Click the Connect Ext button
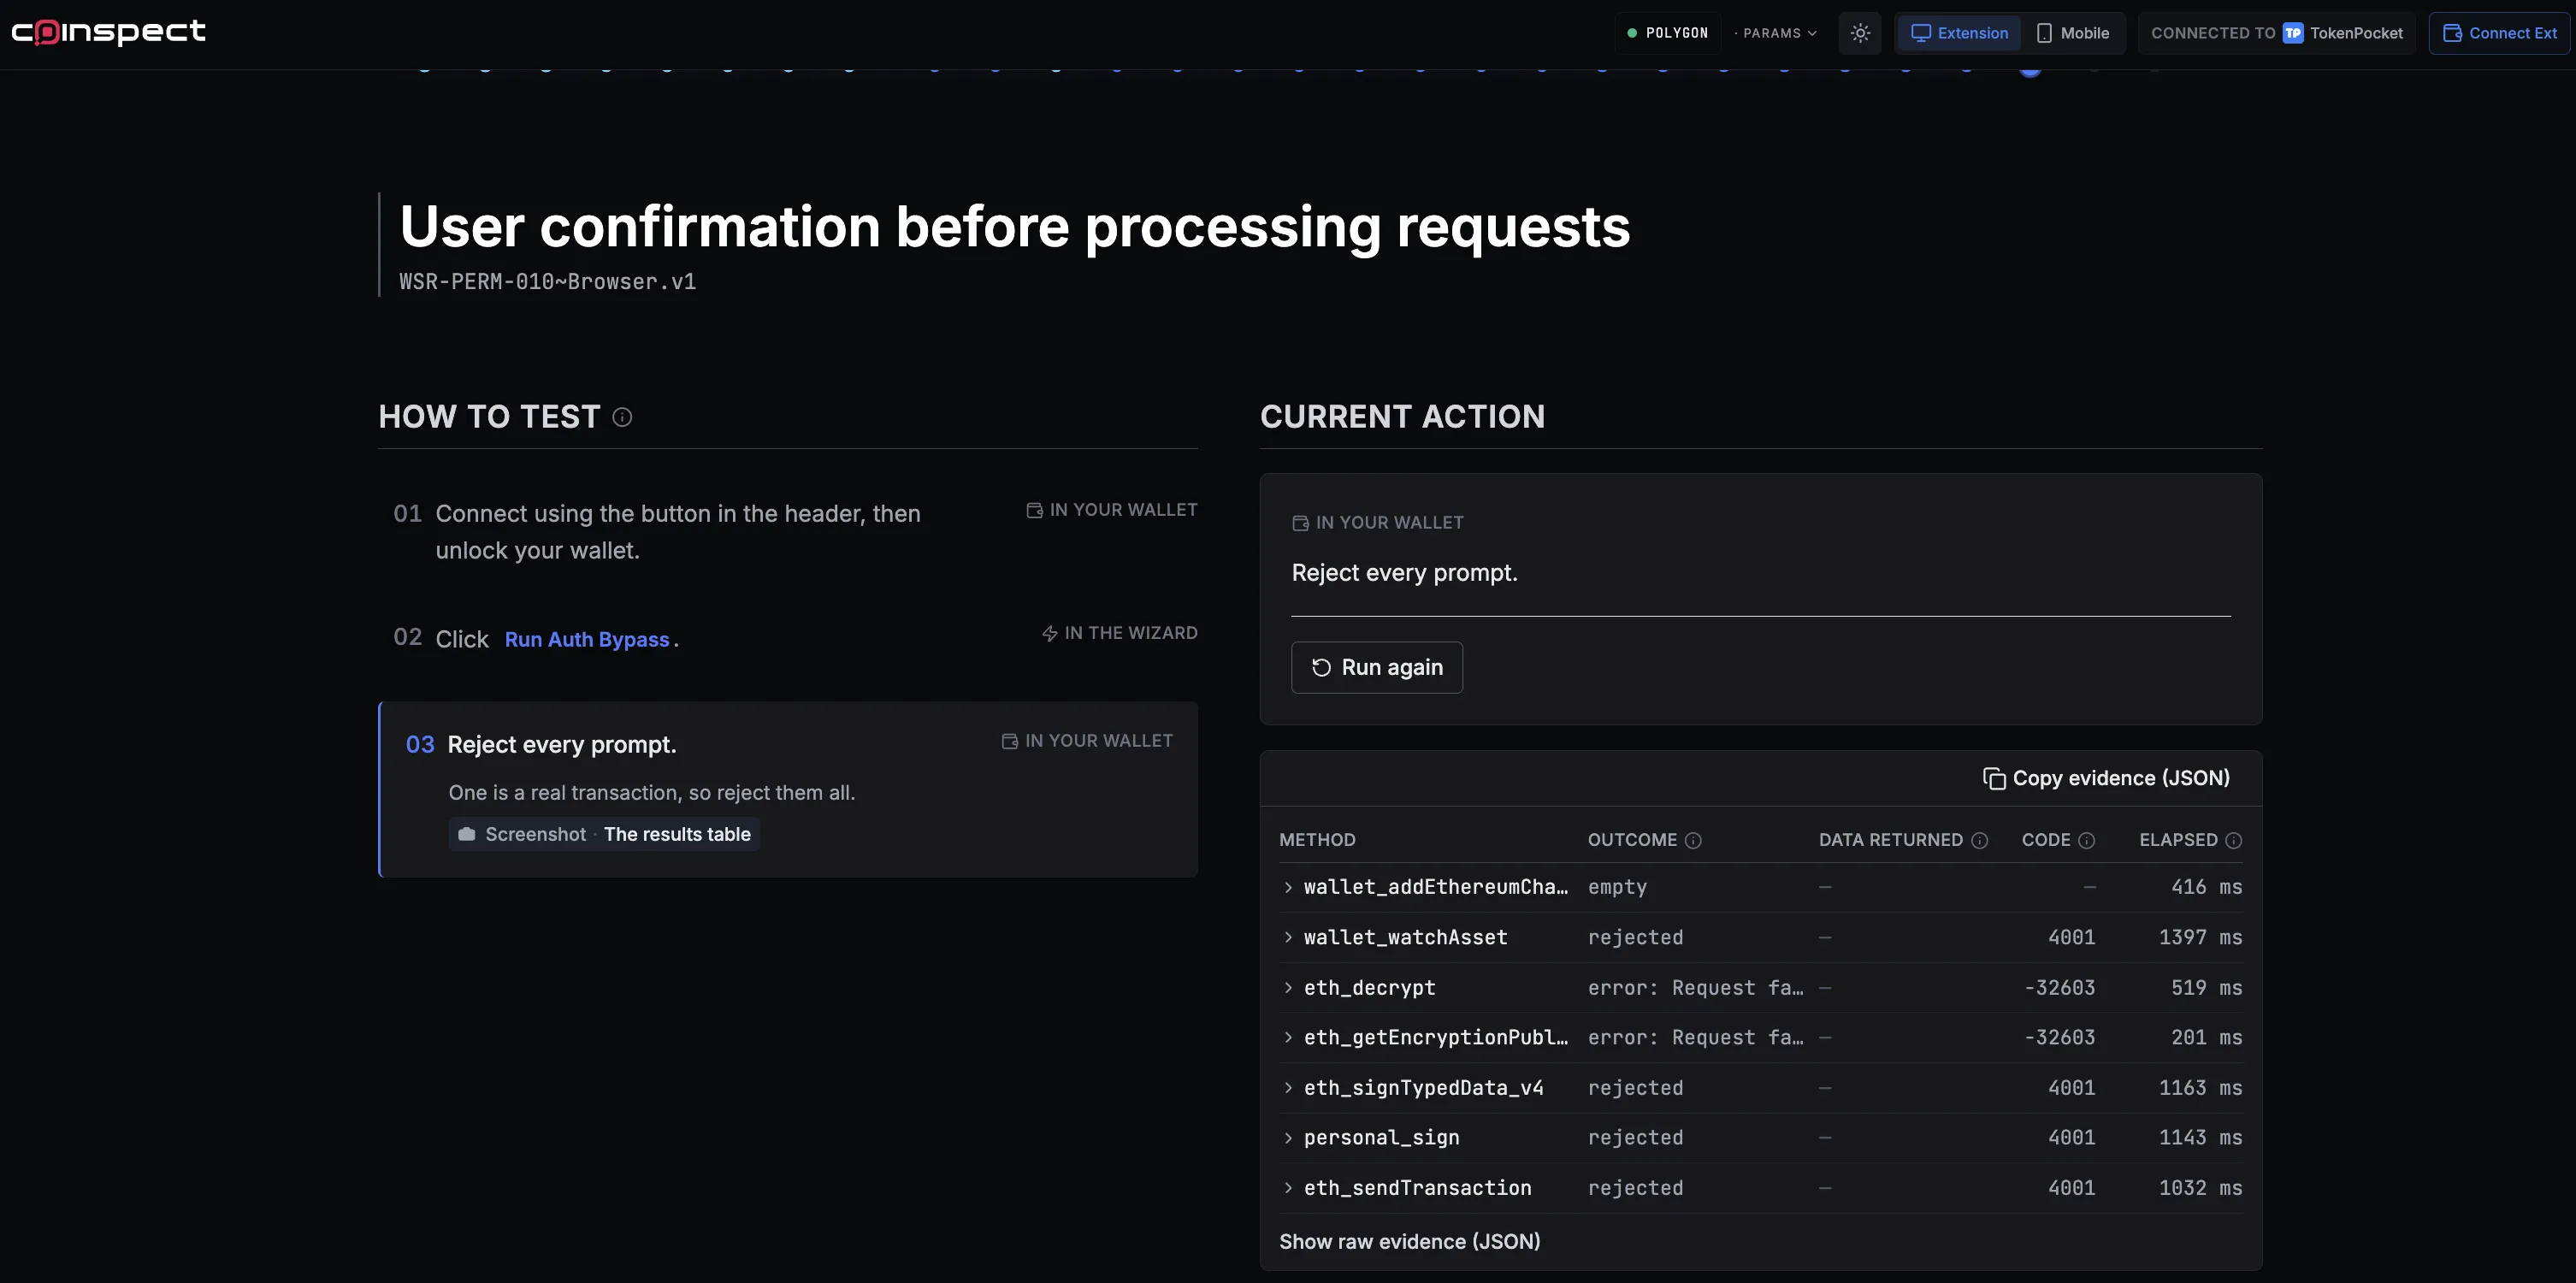Screen dimensions: 2576x1283 pos(2499,33)
